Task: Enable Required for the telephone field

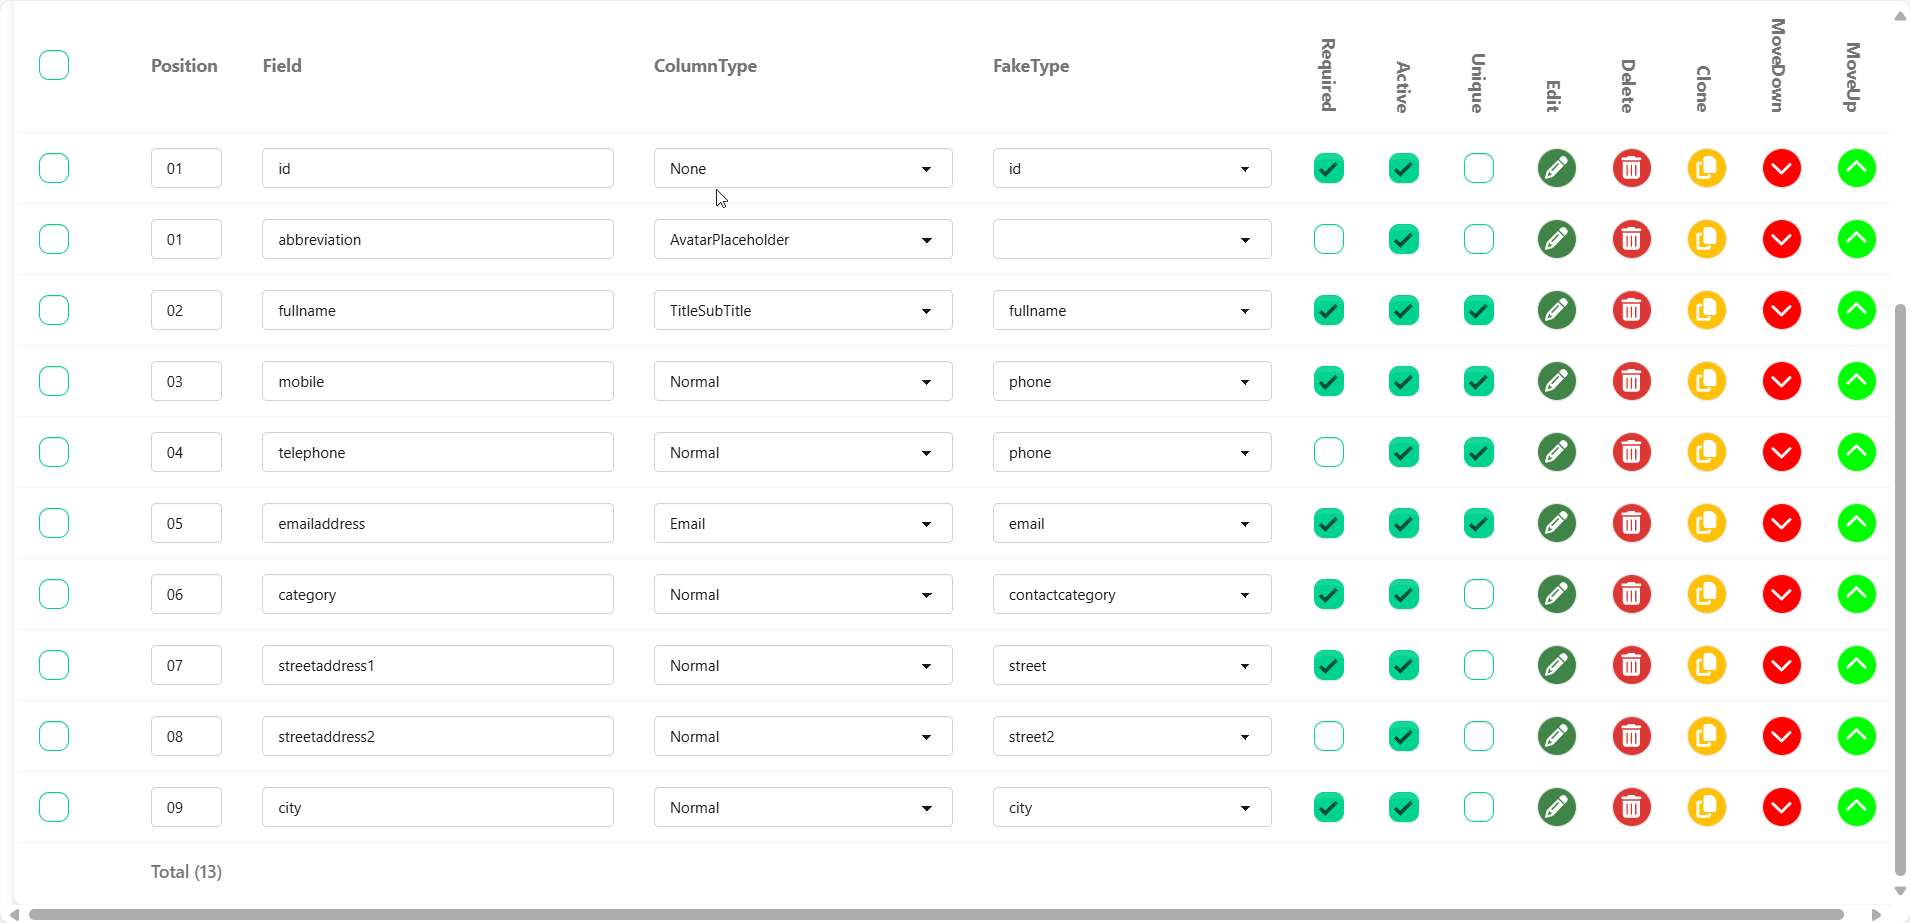Action: pyautogui.click(x=1328, y=452)
